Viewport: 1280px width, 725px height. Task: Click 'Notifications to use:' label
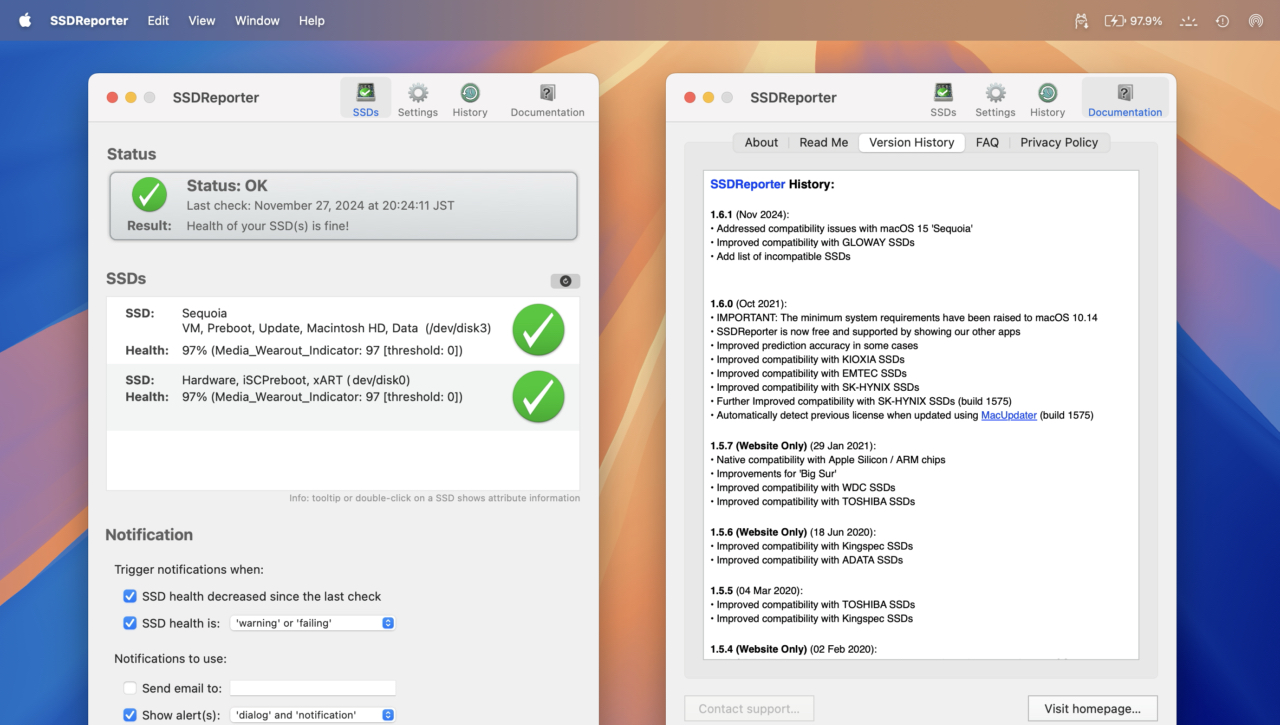tap(170, 659)
